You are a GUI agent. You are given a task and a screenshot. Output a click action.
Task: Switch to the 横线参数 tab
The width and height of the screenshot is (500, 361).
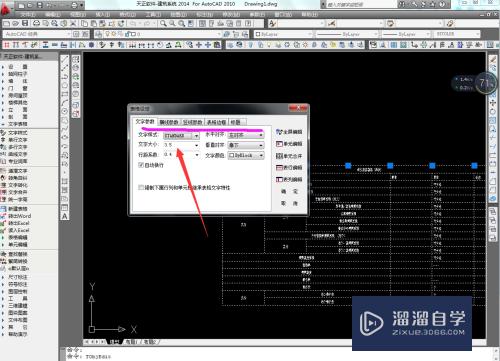[169, 122]
